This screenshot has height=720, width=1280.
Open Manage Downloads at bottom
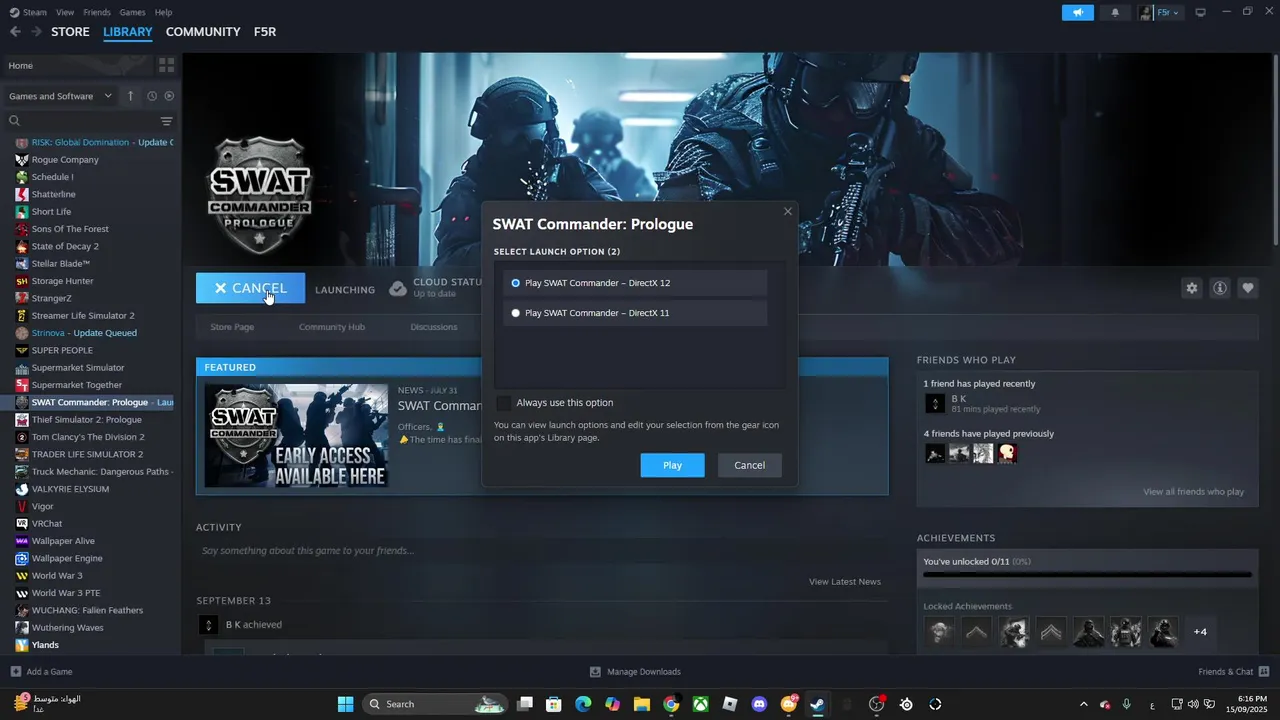[x=635, y=672]
